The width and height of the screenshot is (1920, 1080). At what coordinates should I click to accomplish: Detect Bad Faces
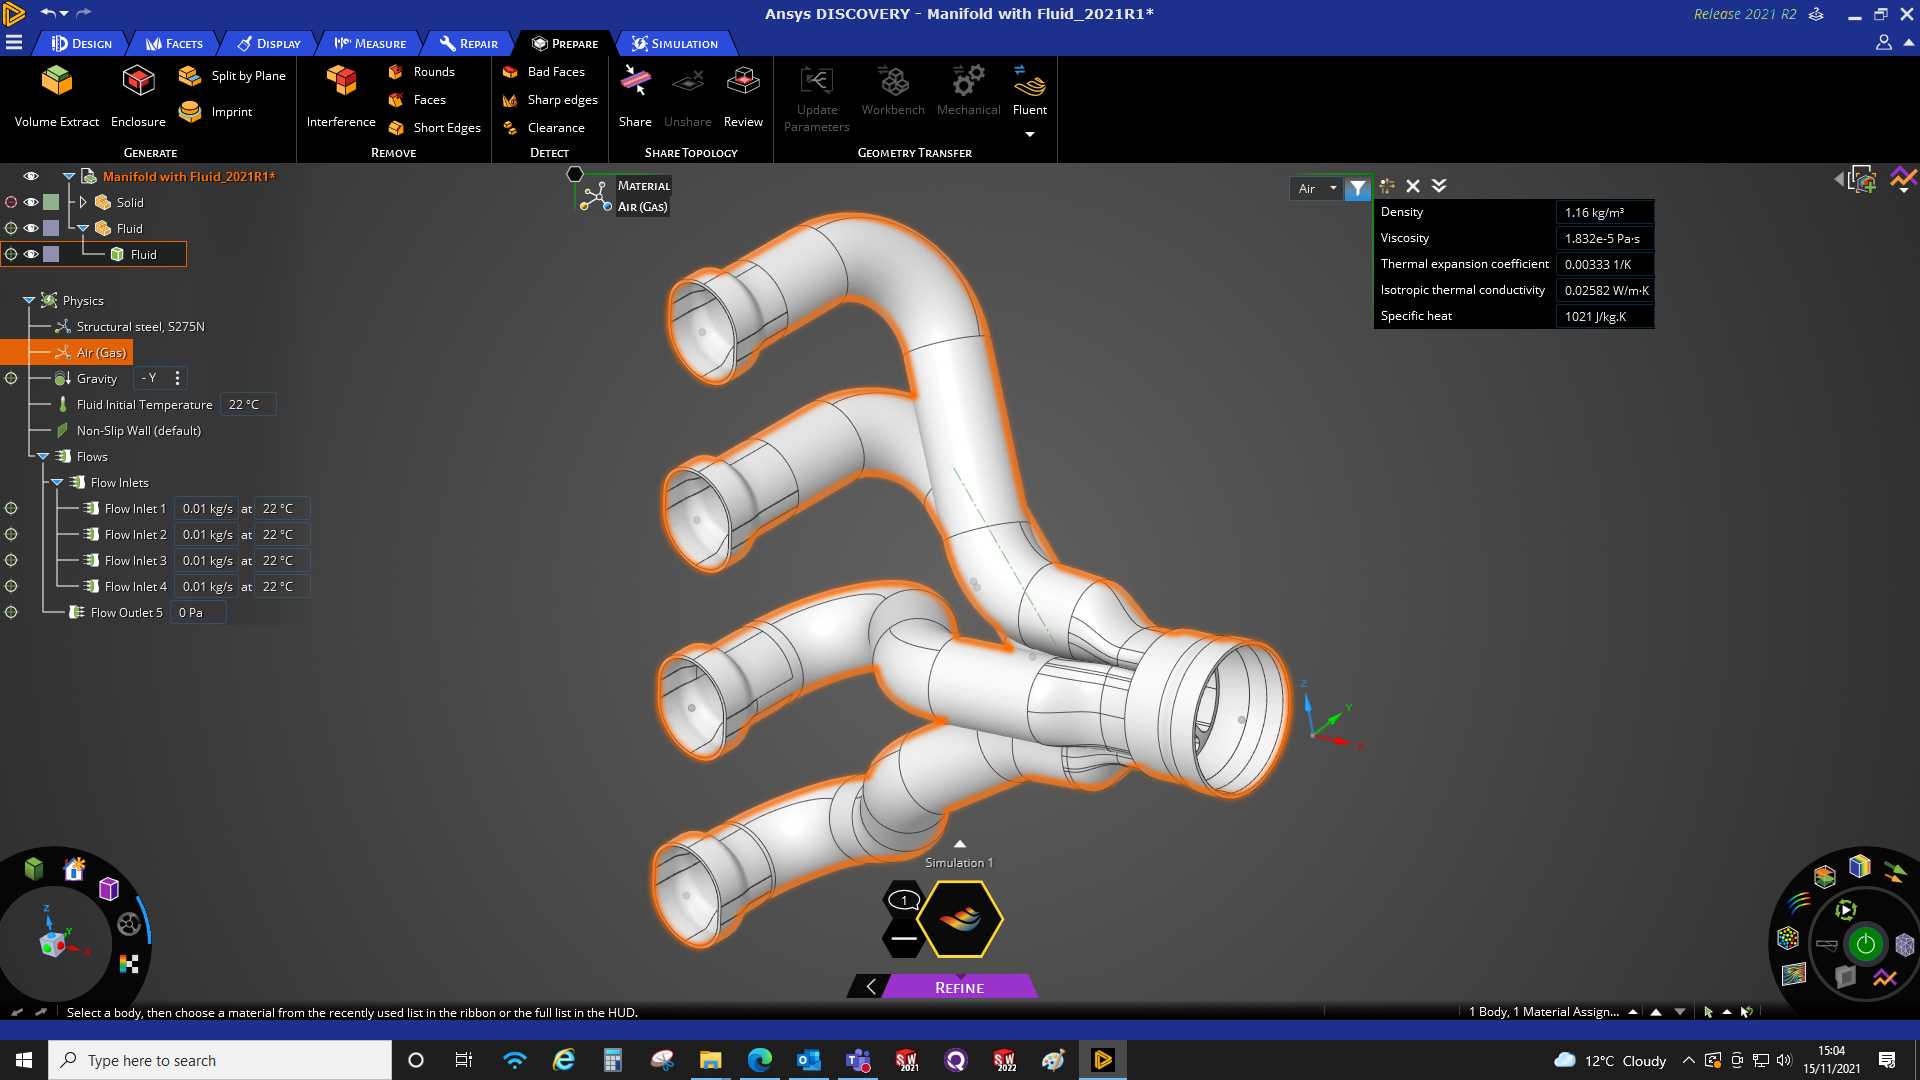coord(543,72)
